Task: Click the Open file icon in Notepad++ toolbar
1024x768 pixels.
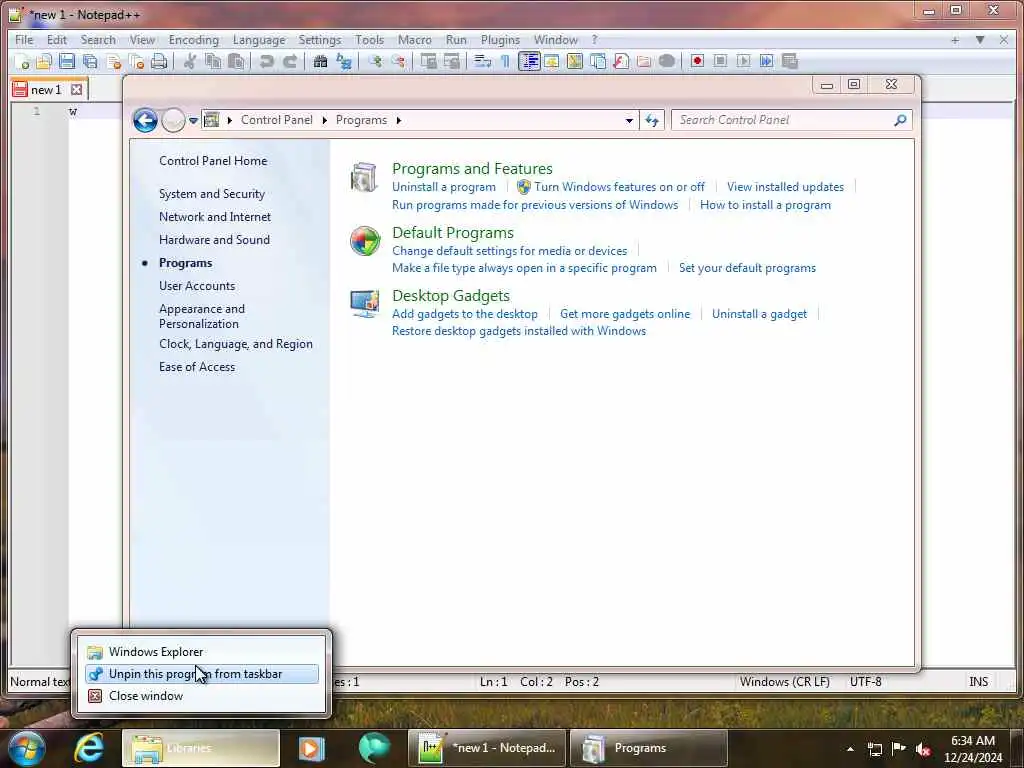Action: [x=44, y=61]
